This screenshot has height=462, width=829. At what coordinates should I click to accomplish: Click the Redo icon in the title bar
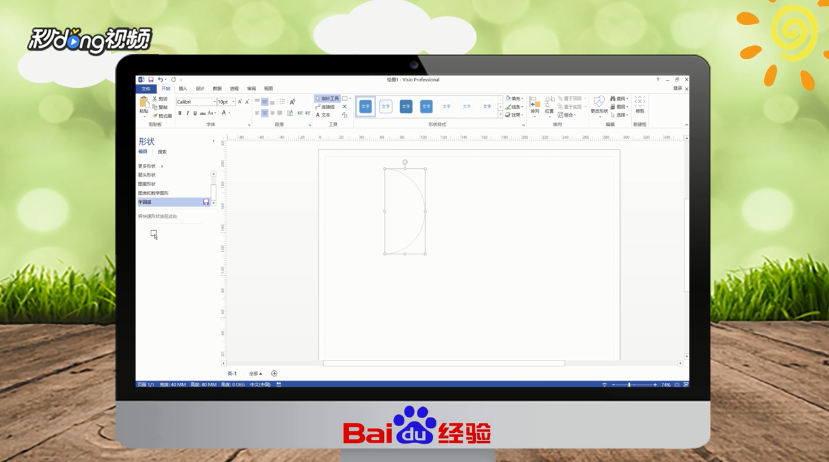[173, 80]
